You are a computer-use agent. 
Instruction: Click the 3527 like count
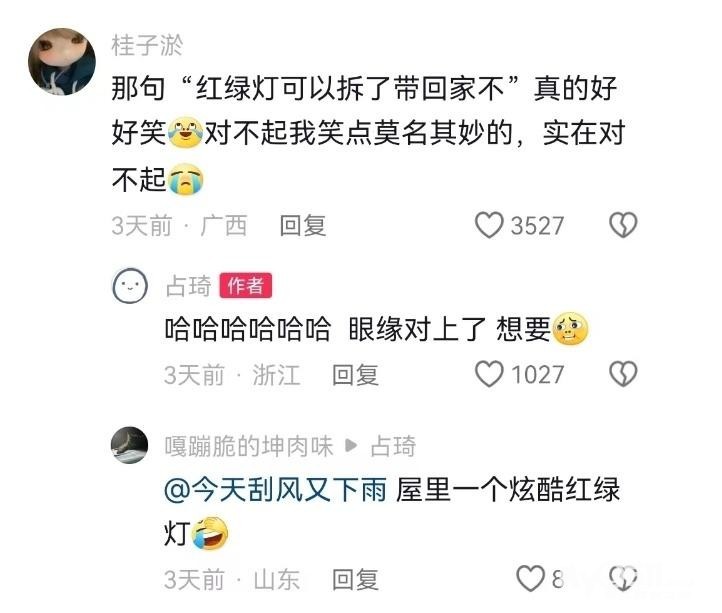537,226
